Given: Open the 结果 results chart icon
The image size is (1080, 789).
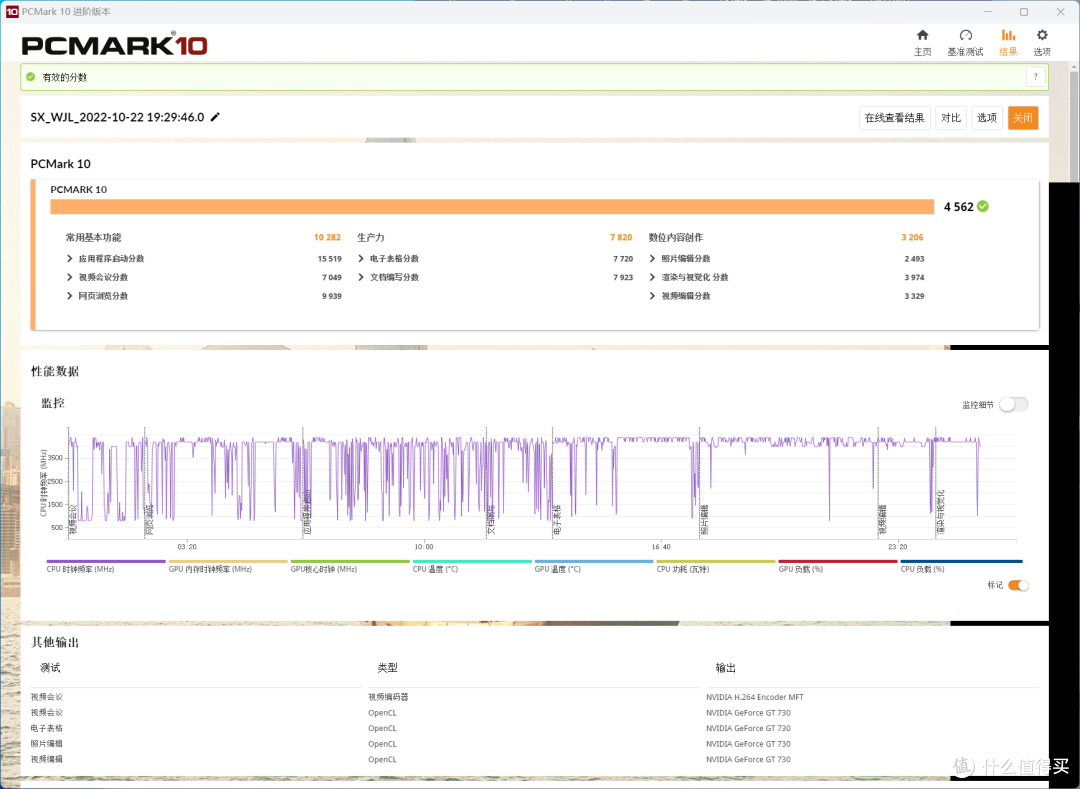Looking at the screenshot, I should 1008,42.
